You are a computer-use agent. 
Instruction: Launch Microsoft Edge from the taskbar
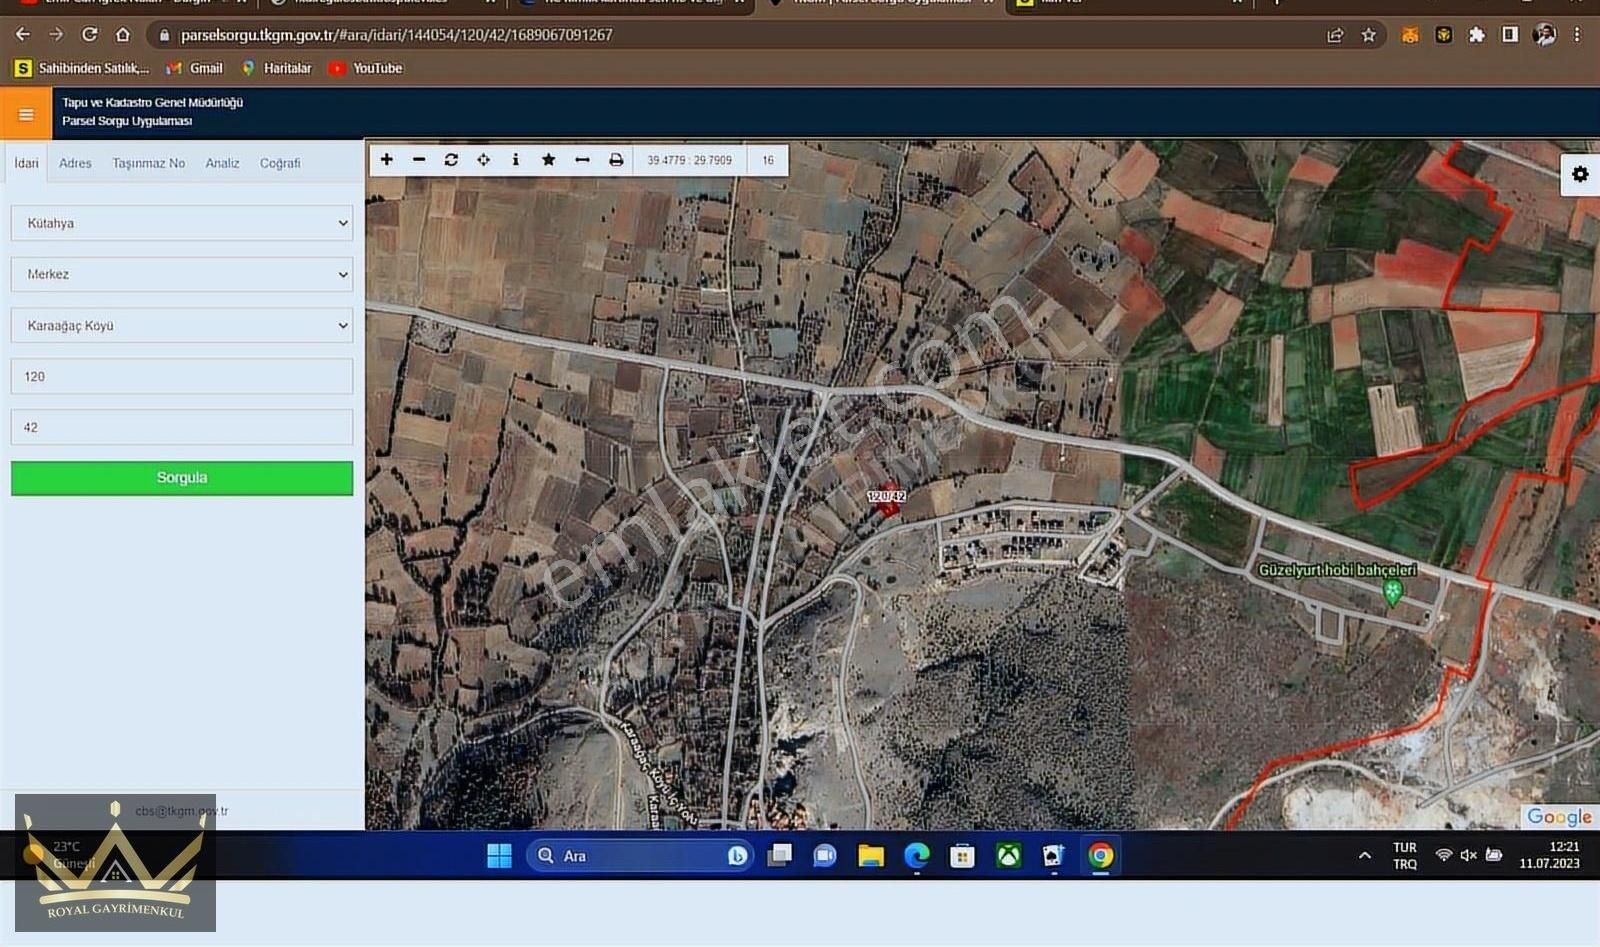click(916, 856)
